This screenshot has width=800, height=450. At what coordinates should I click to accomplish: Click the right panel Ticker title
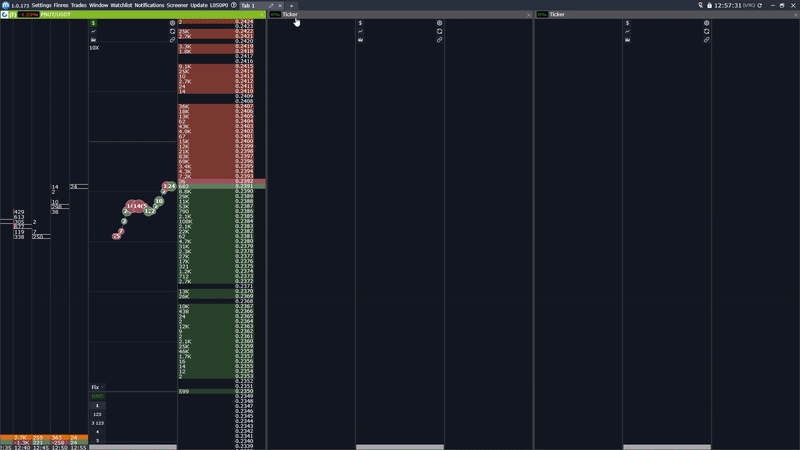click(x=557, y=14)
